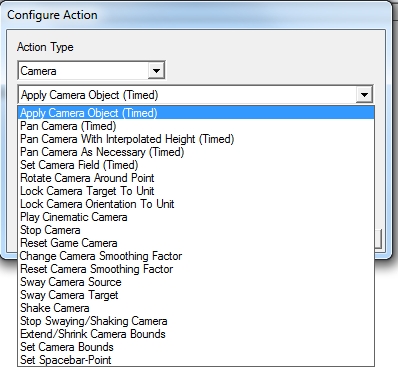Open the Camera action type dropdown arrow

[x=156, y=71]
